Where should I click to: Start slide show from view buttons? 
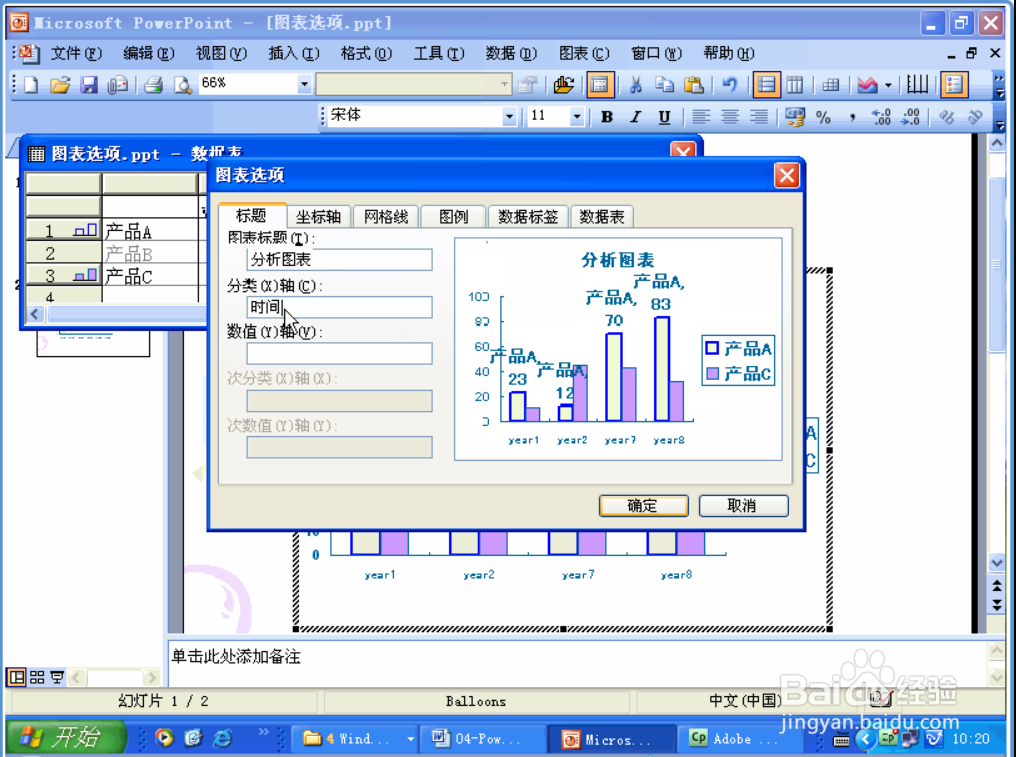[x=57, y=677]
